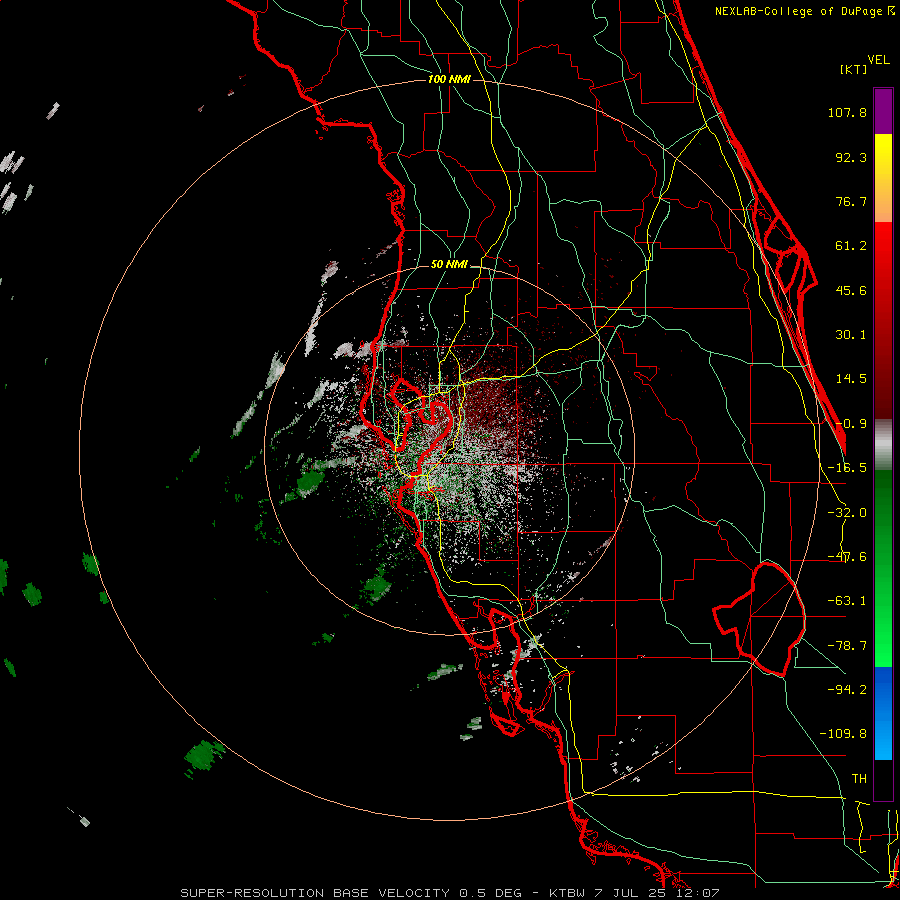This screenshot has width=900, height=900.
Task: Click the -109.8 velocity scale value
Action: (843, 734)
